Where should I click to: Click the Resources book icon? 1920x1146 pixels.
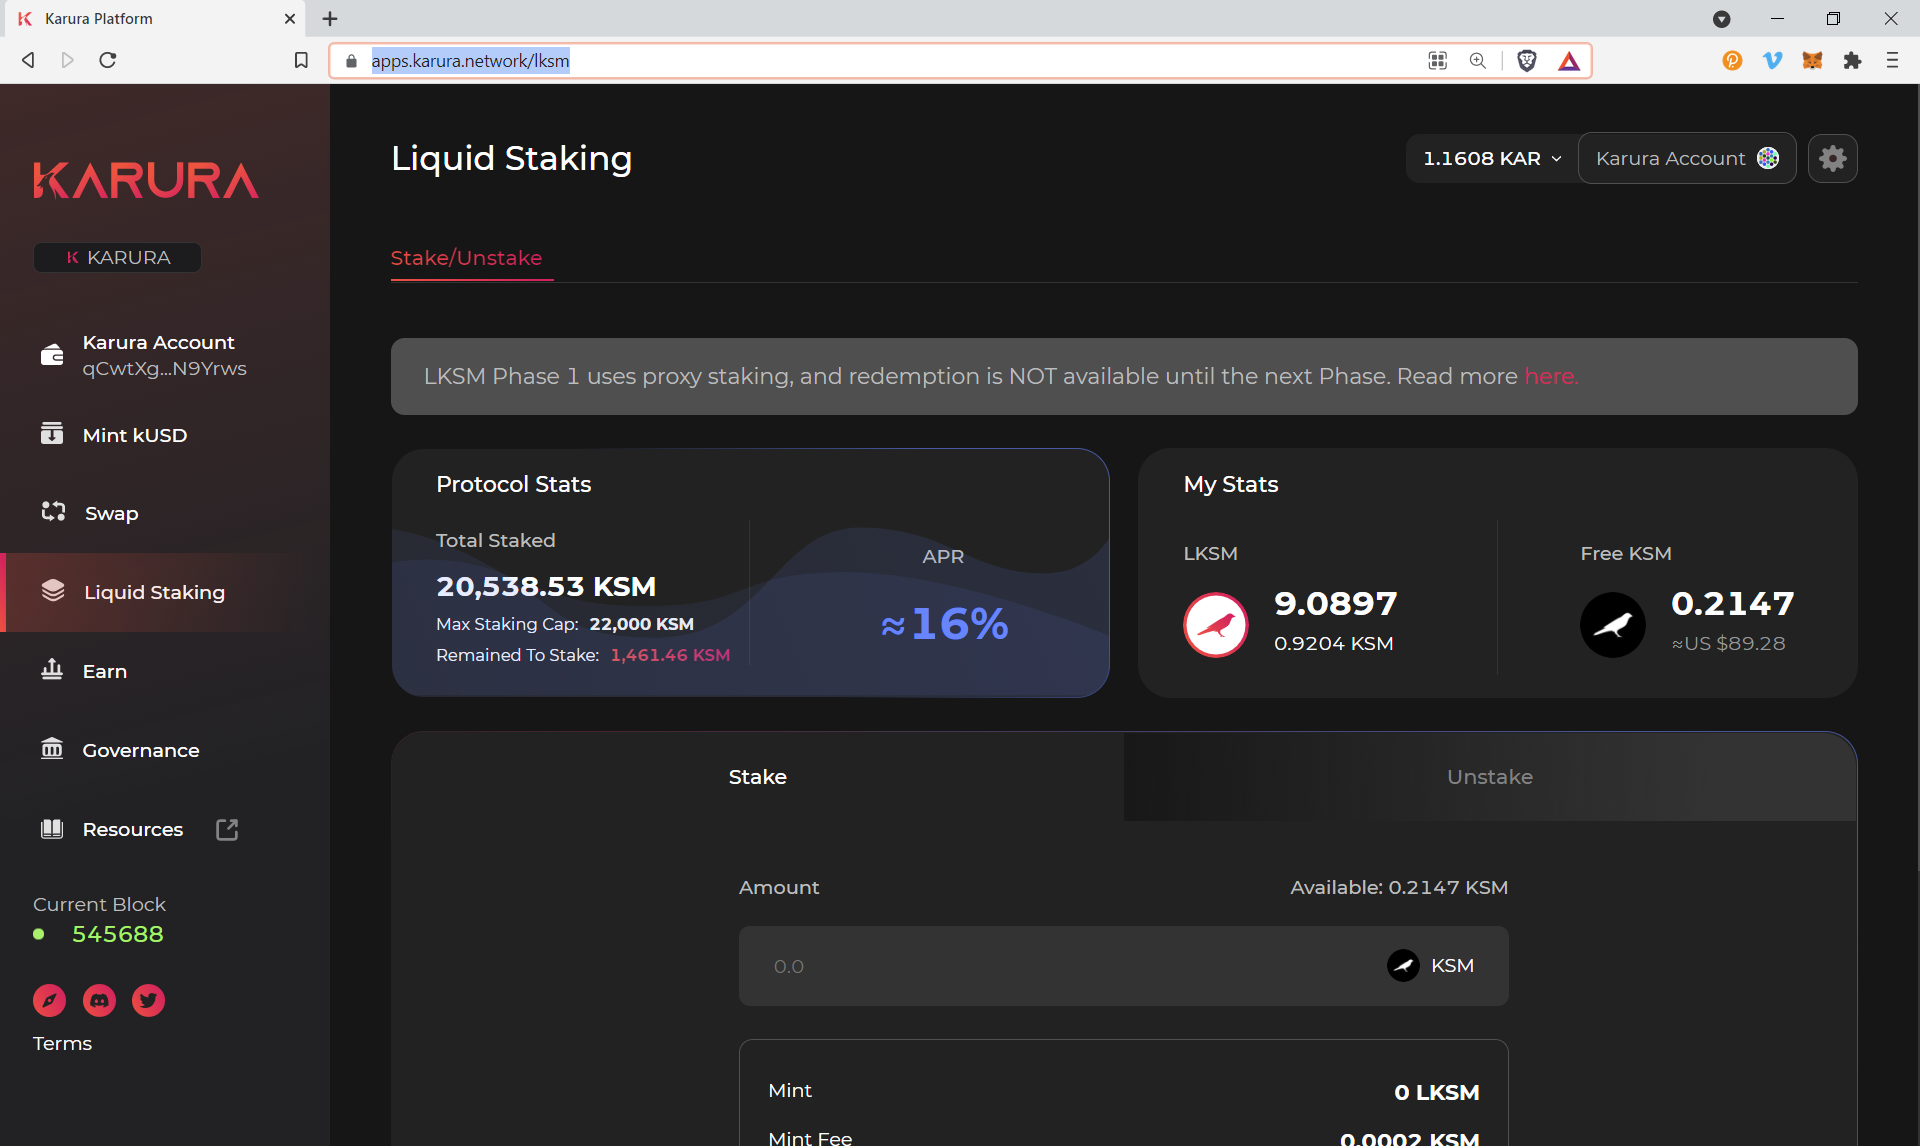[52, 828]
